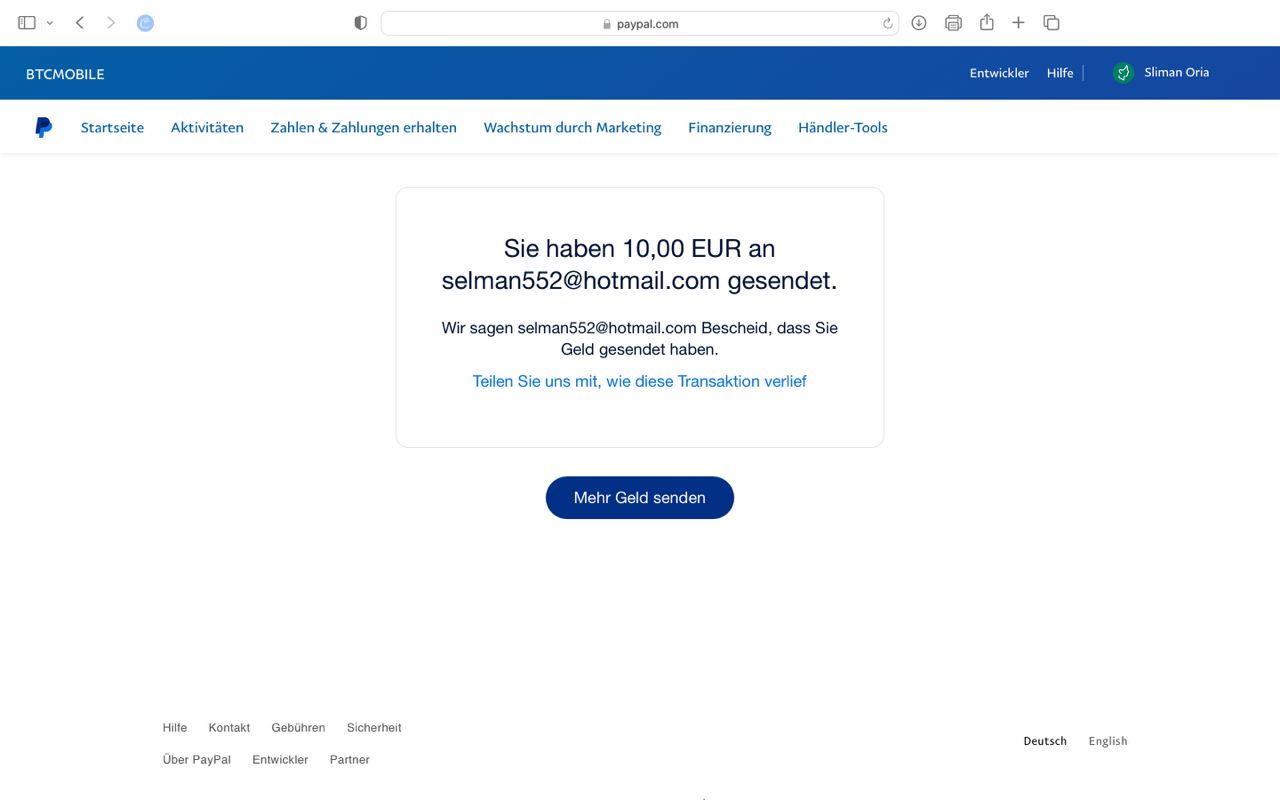
Task: Switch language to English
Action: click(x=1107, y=741)
